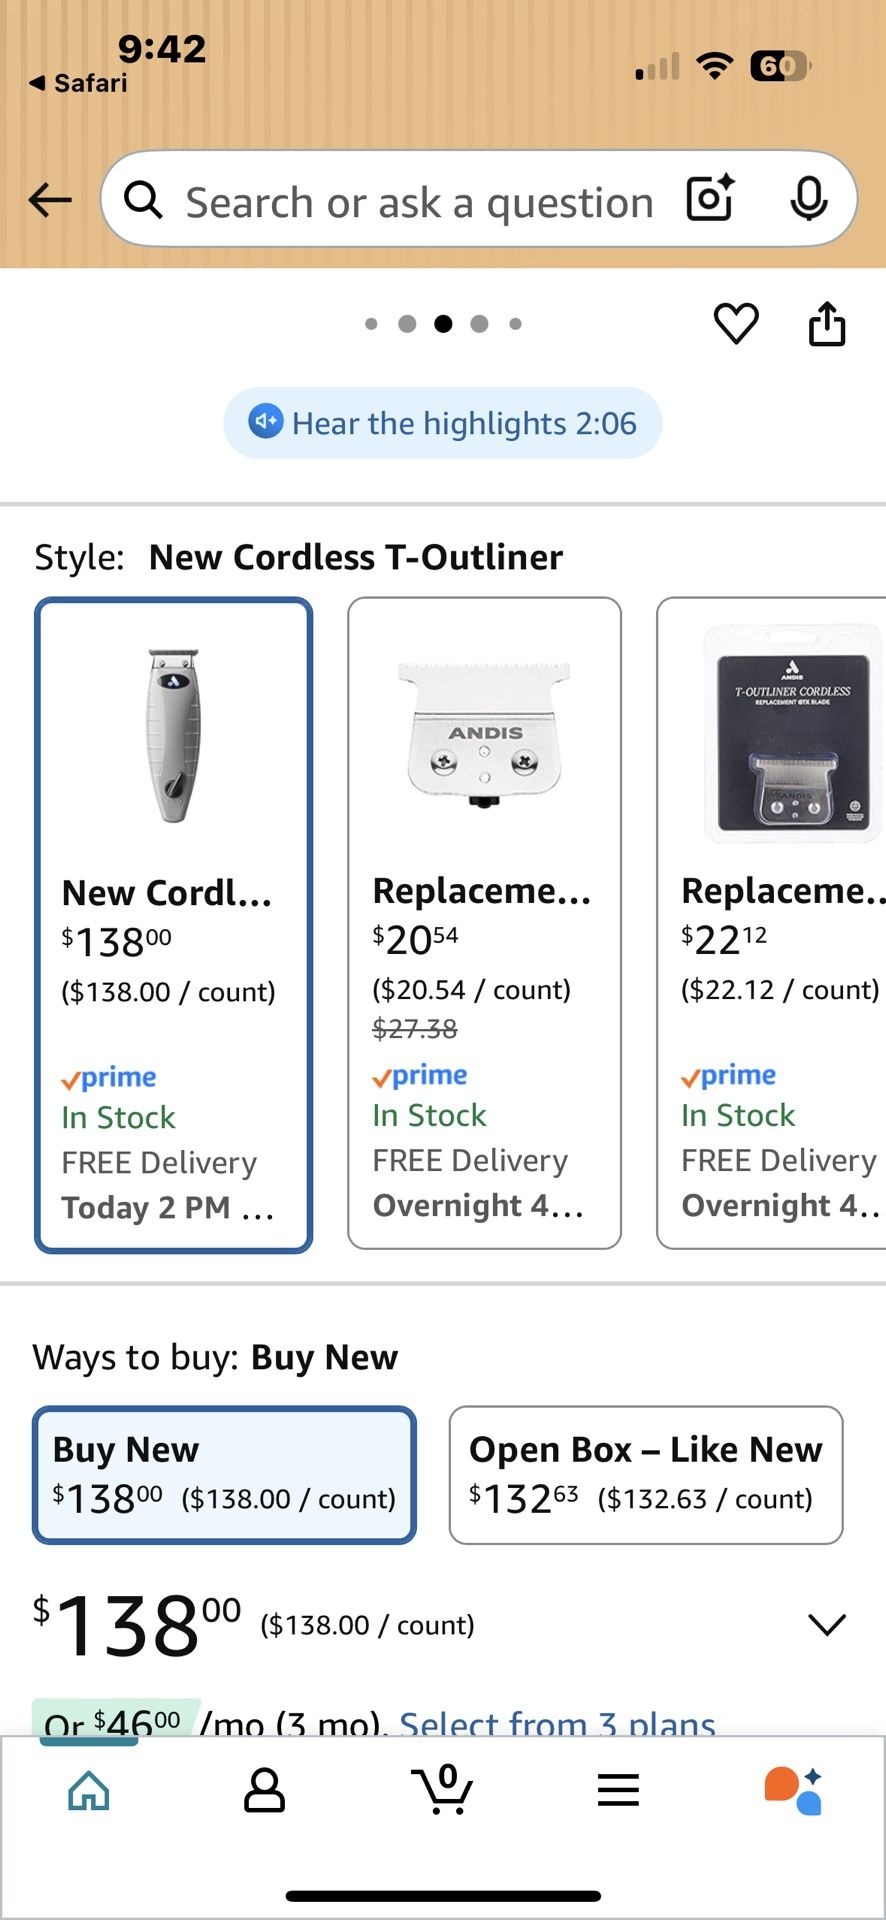The width and height of the screenshot is (886, 1920).
Task: Add item to wish list heart
Action: tap(736, 323)
